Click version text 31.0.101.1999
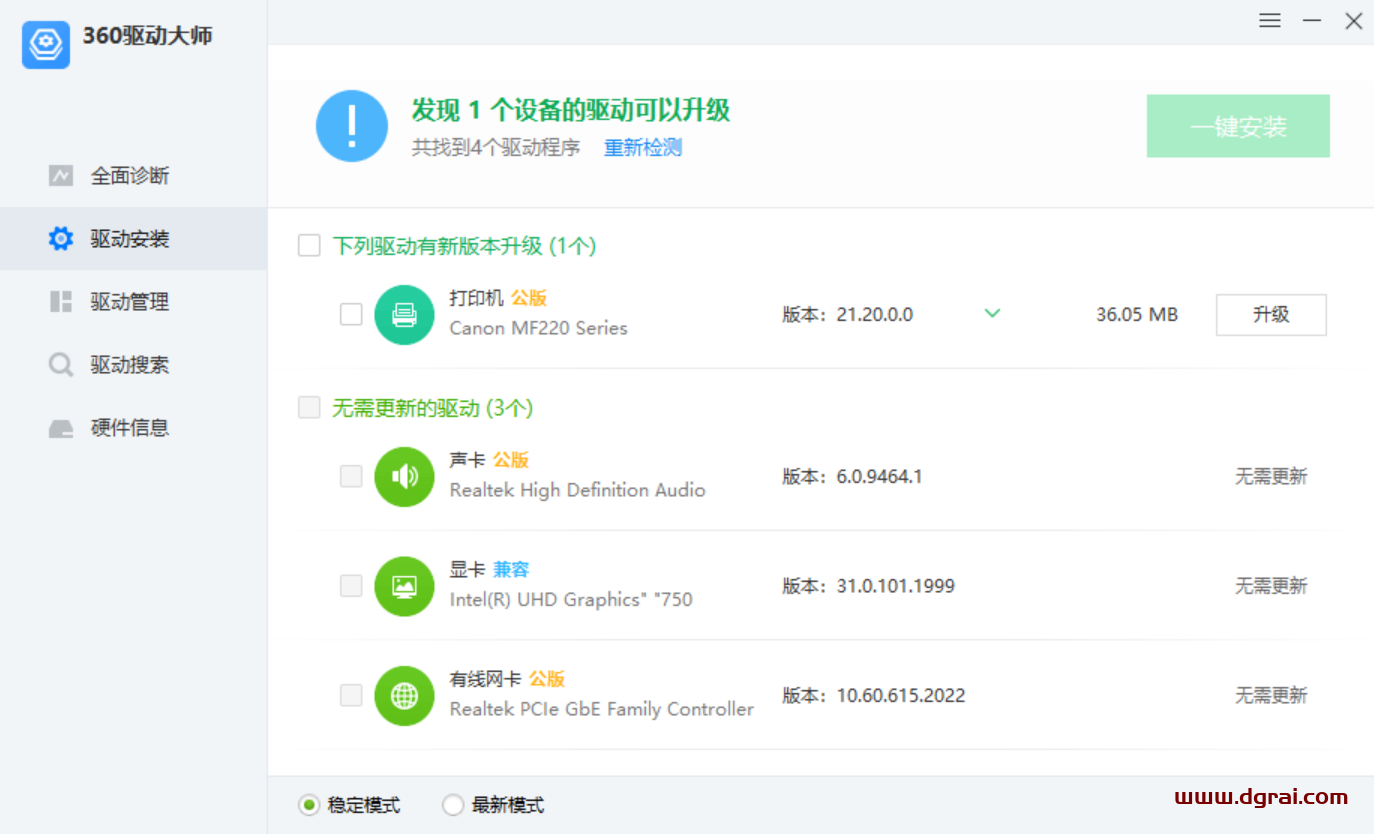Image resolution: width=1374 pixels, height=834 pixels. point(896,586)
